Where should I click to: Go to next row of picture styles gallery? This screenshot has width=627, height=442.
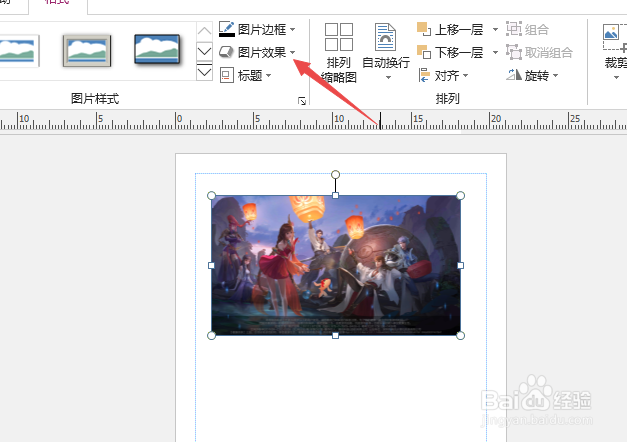click(x=204, y=51)
